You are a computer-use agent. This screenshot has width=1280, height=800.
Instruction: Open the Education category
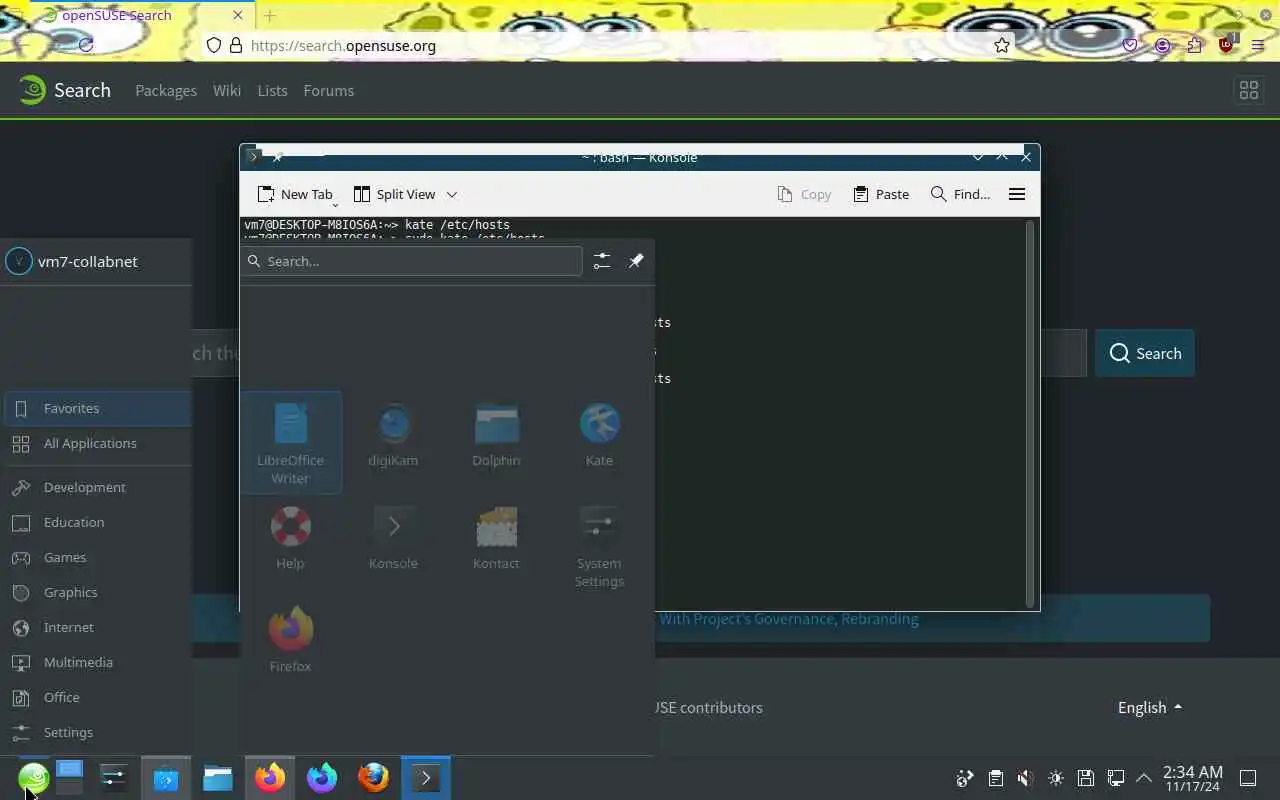pos(97,522)
